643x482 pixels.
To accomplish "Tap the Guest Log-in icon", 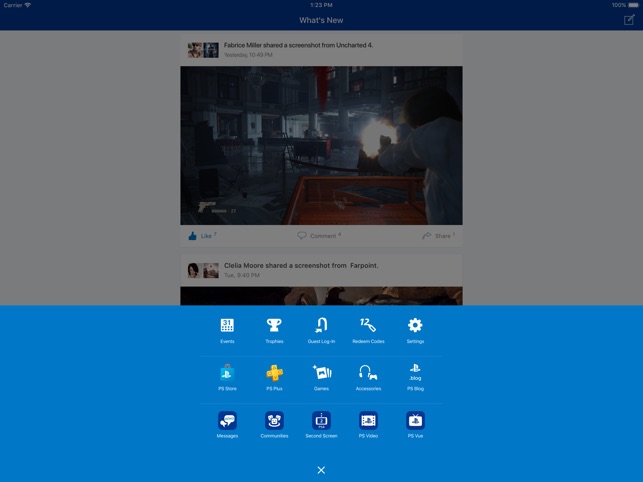I will click(x=321, y=325).
